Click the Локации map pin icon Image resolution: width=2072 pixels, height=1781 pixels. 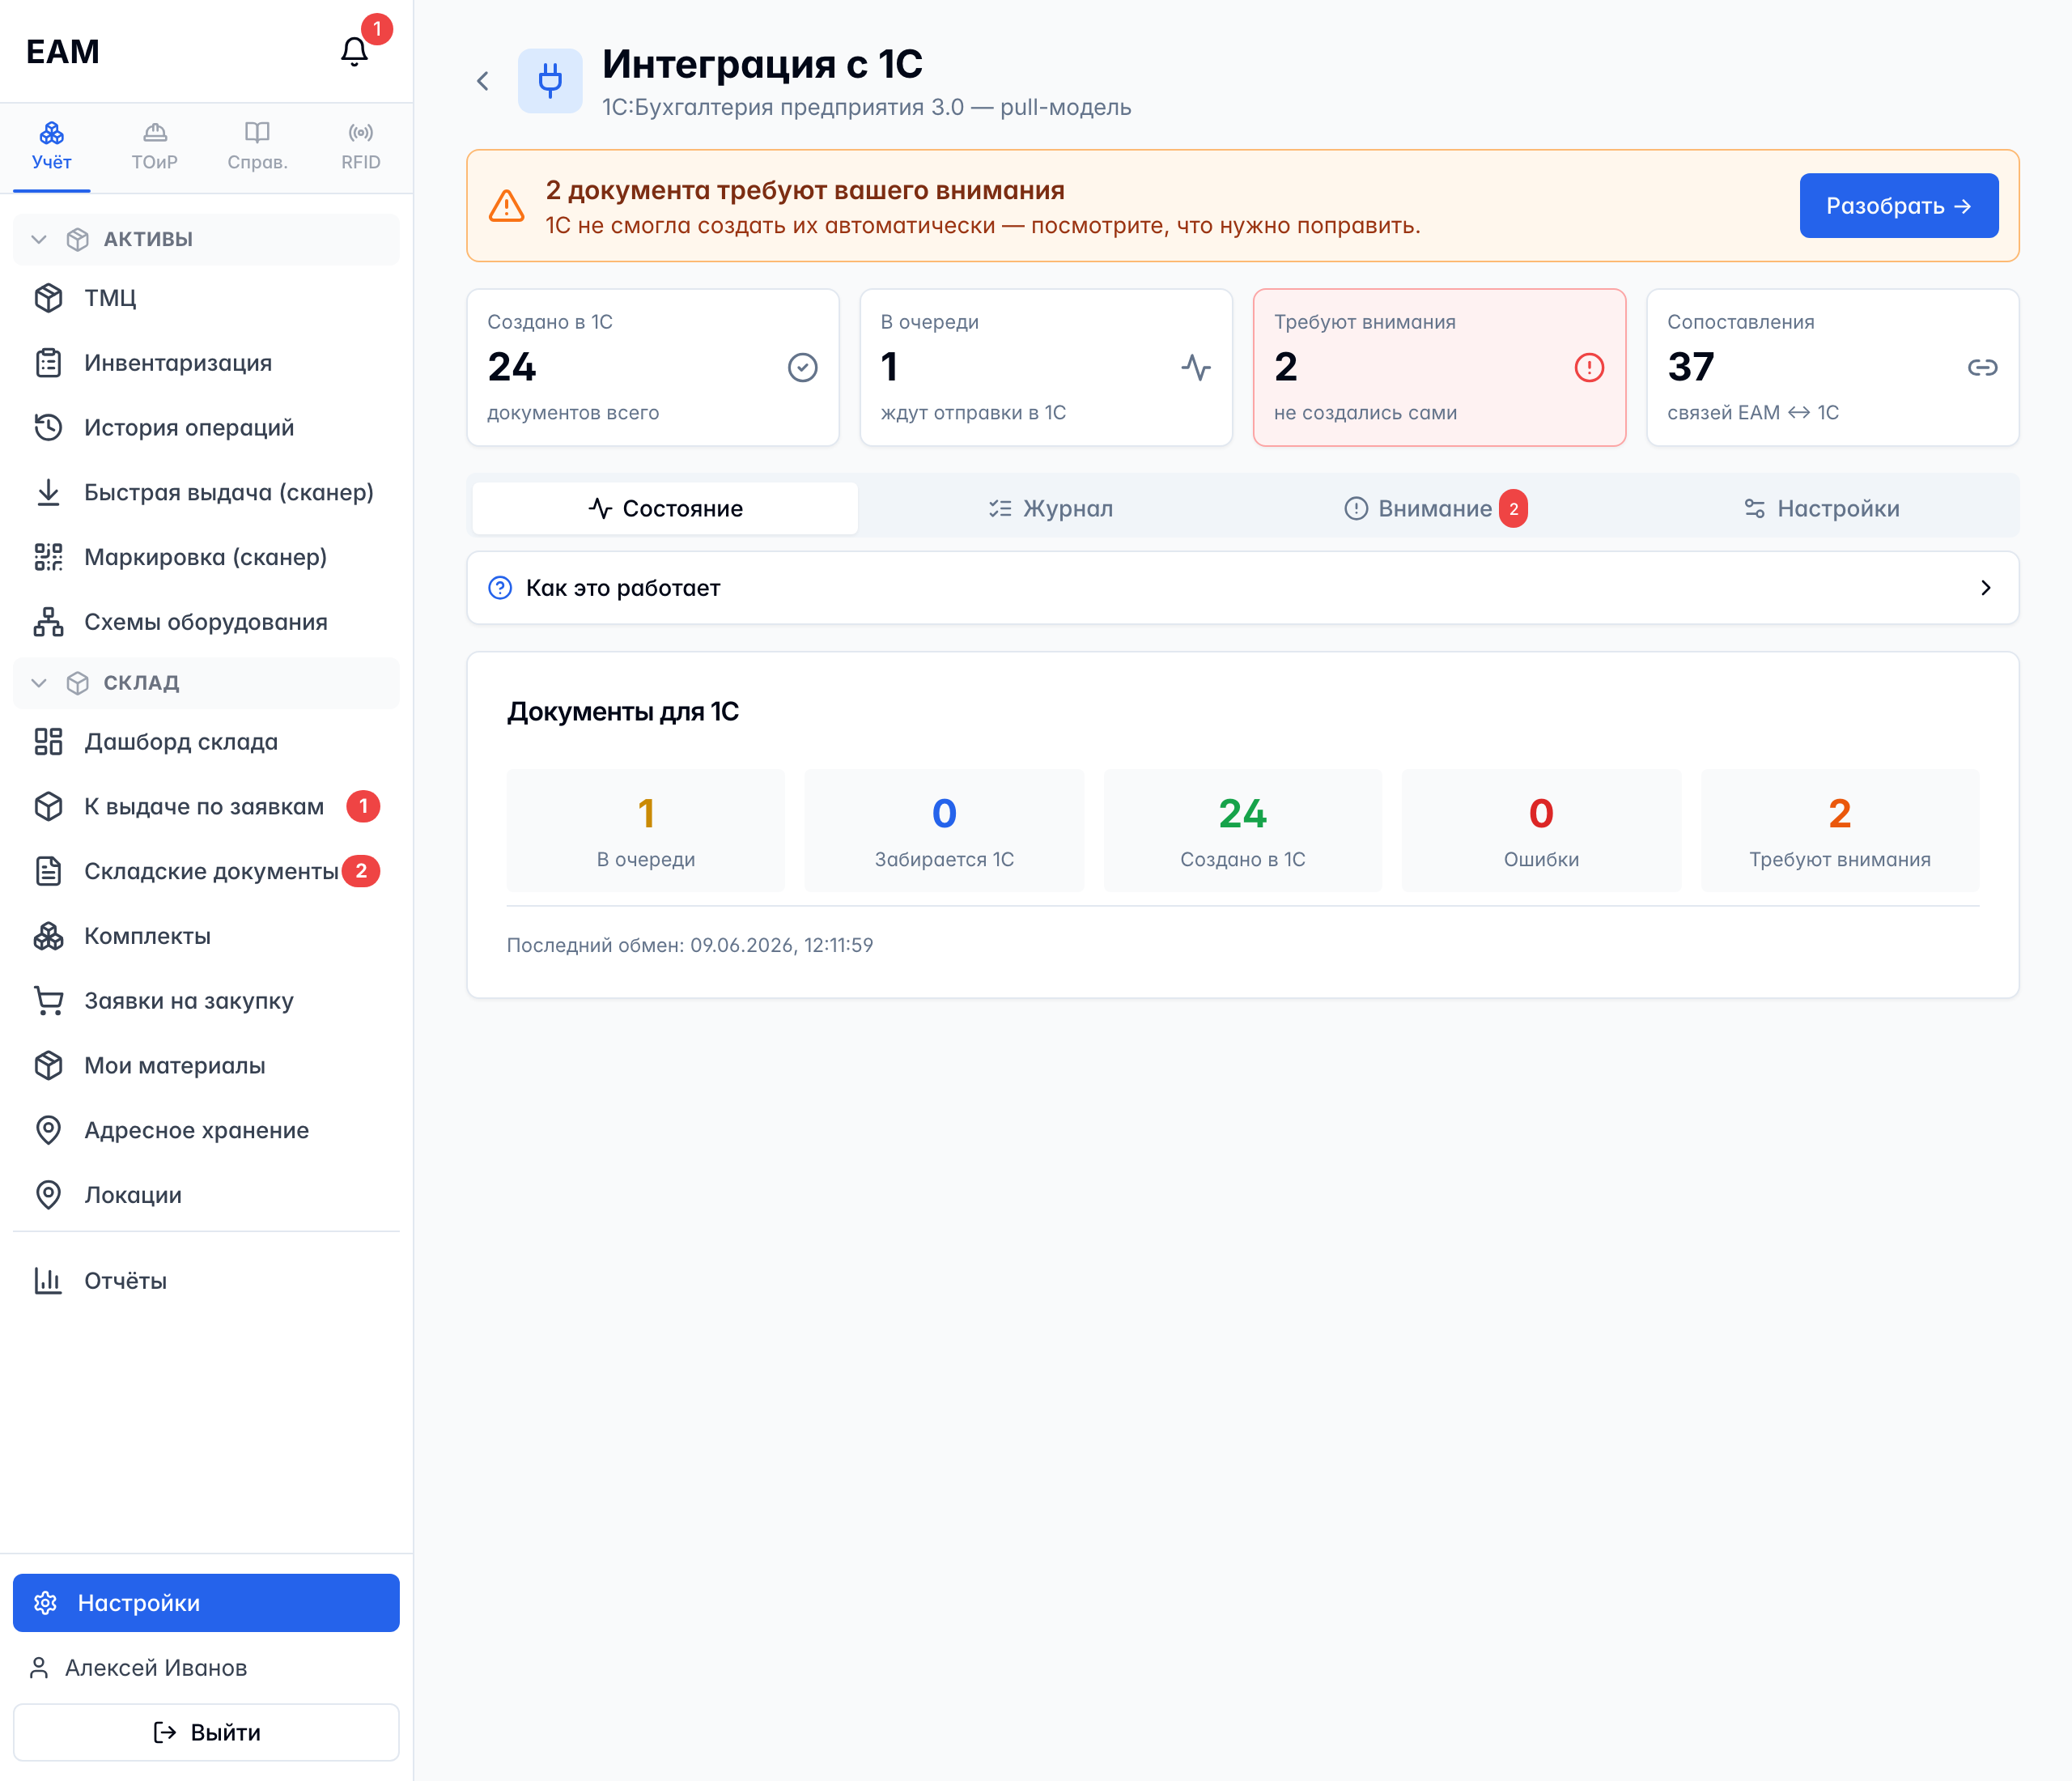[48, 1195]
